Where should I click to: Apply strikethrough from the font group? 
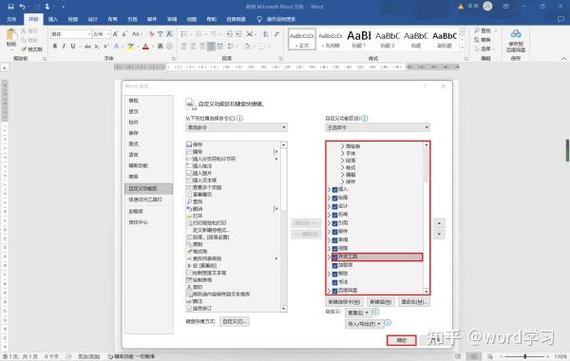click(x=88, y=47)
